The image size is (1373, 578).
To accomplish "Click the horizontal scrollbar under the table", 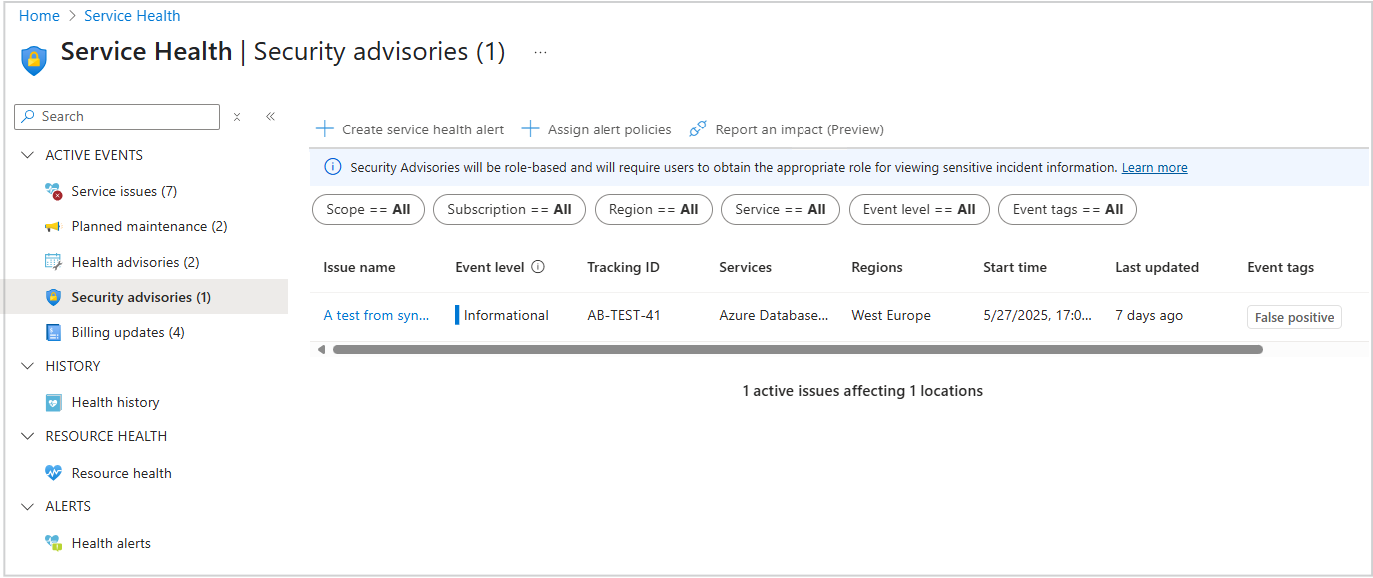I will [797, 350].
